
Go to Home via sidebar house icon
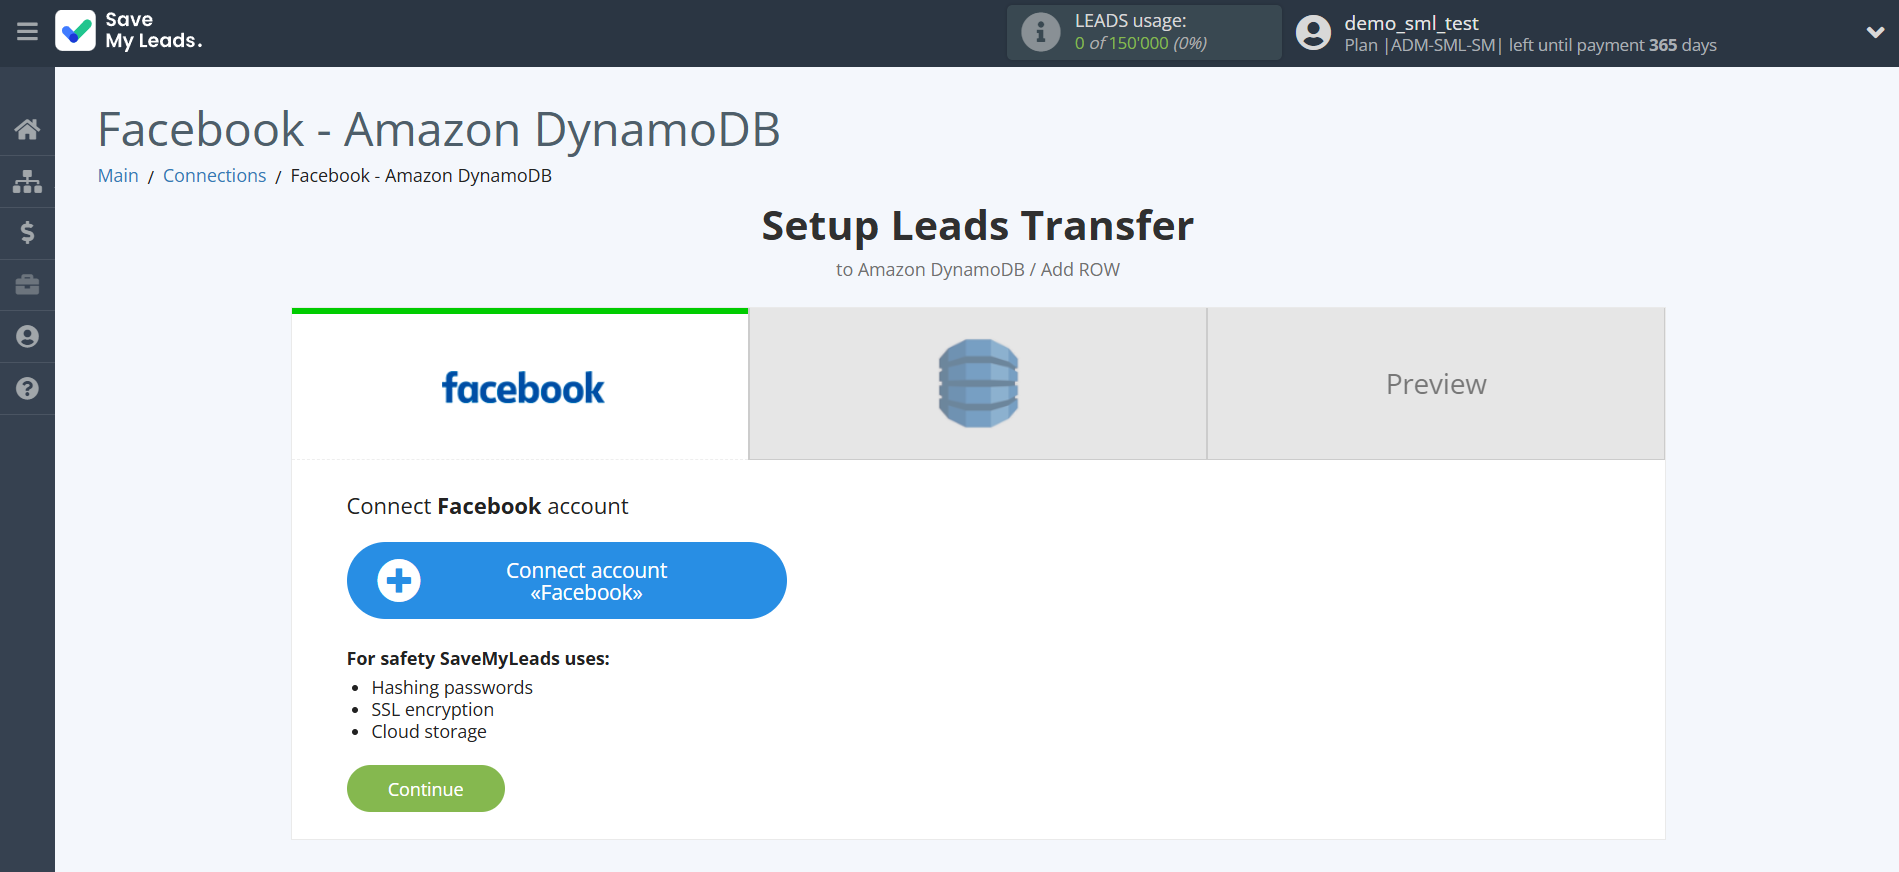(27, 129)
